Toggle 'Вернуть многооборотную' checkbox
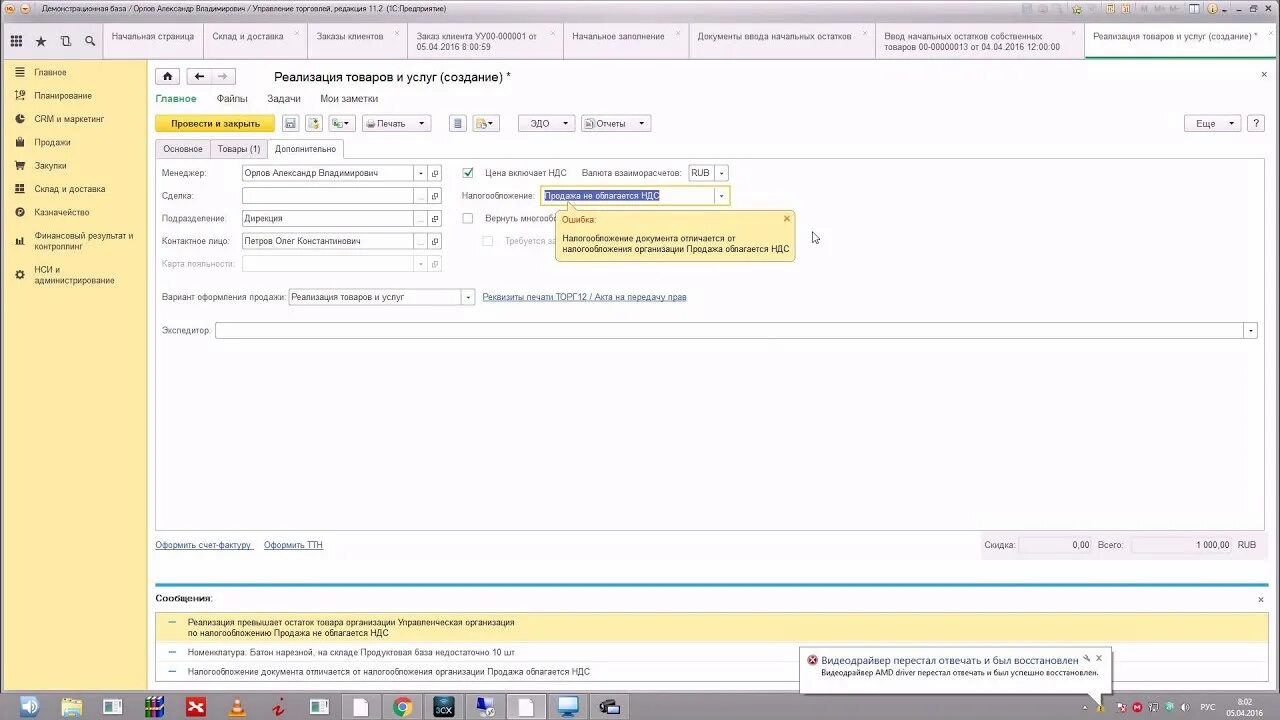Screen dimensions: 1280x720 (468, 218)
